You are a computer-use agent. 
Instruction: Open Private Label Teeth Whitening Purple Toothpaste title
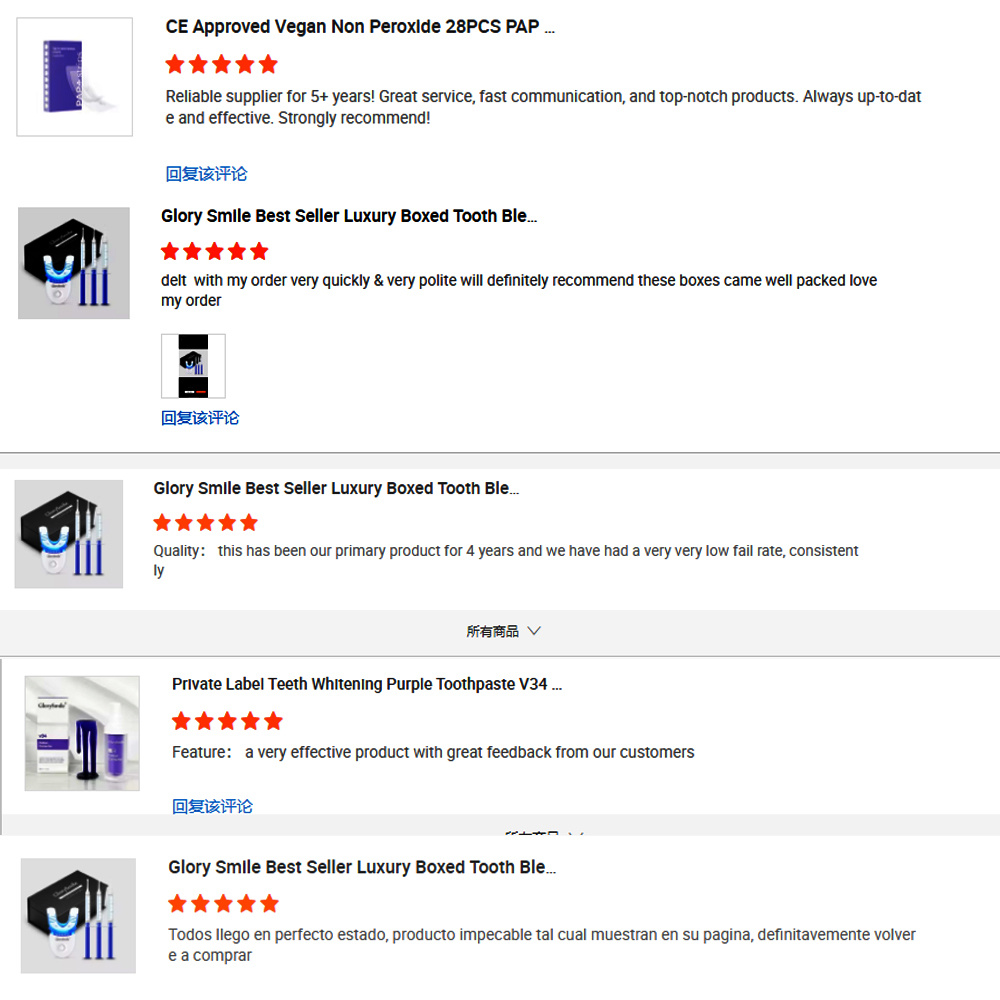click(x=367, y=684)
